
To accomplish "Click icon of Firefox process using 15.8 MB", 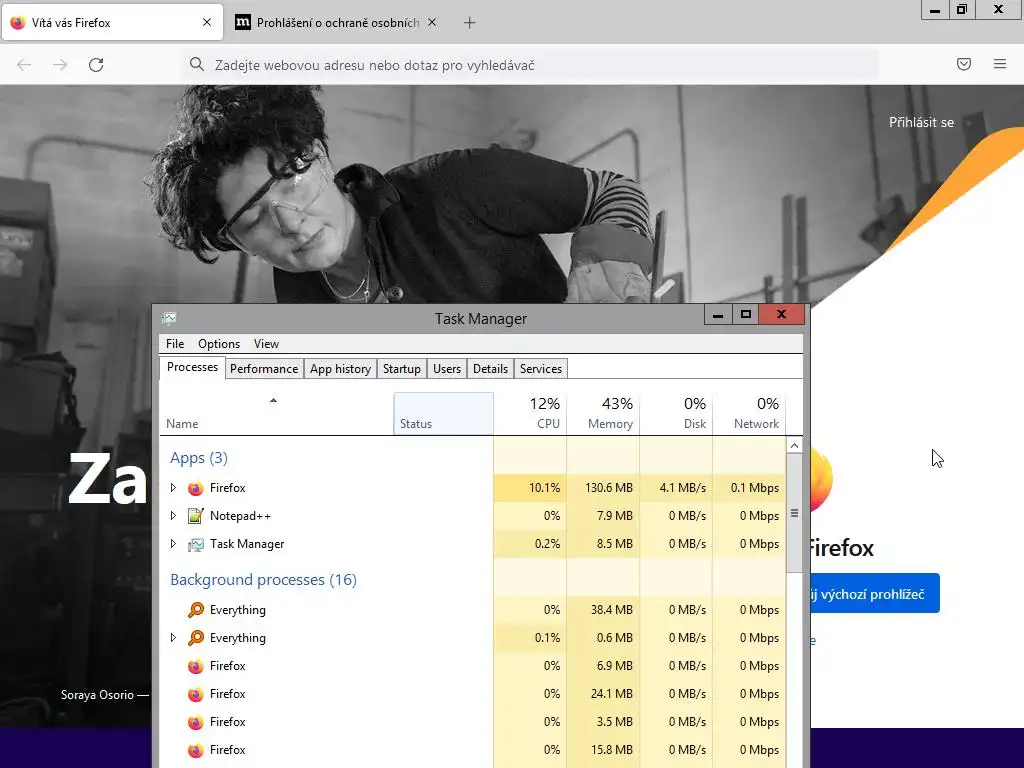I will click(x=195, y=750).
